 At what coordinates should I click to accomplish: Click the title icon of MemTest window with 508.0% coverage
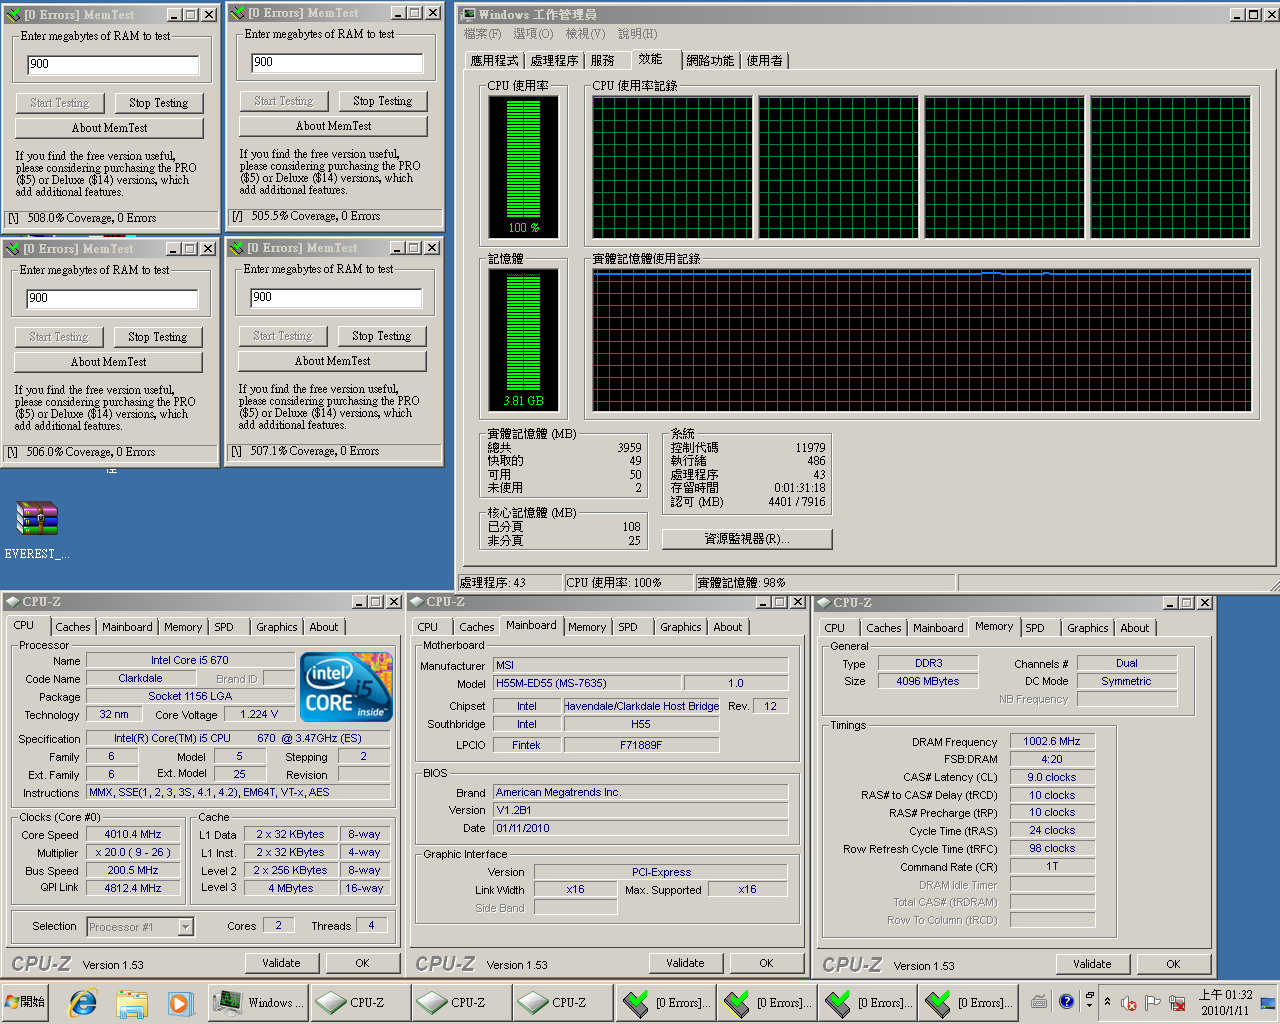point(13,15)
